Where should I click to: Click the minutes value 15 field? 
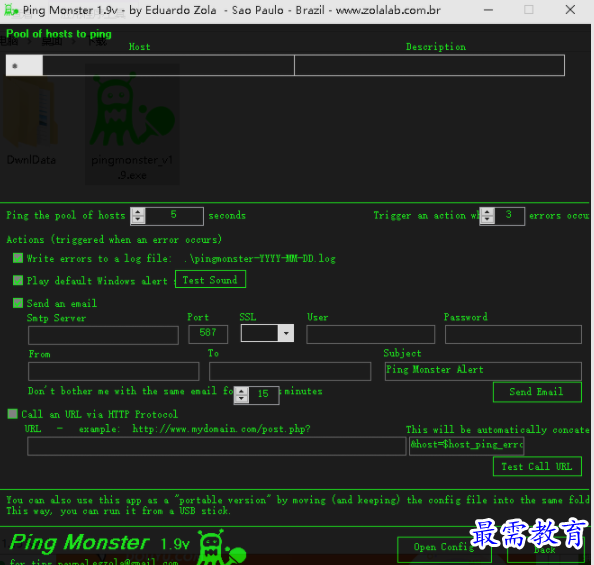tap(264, 395)
